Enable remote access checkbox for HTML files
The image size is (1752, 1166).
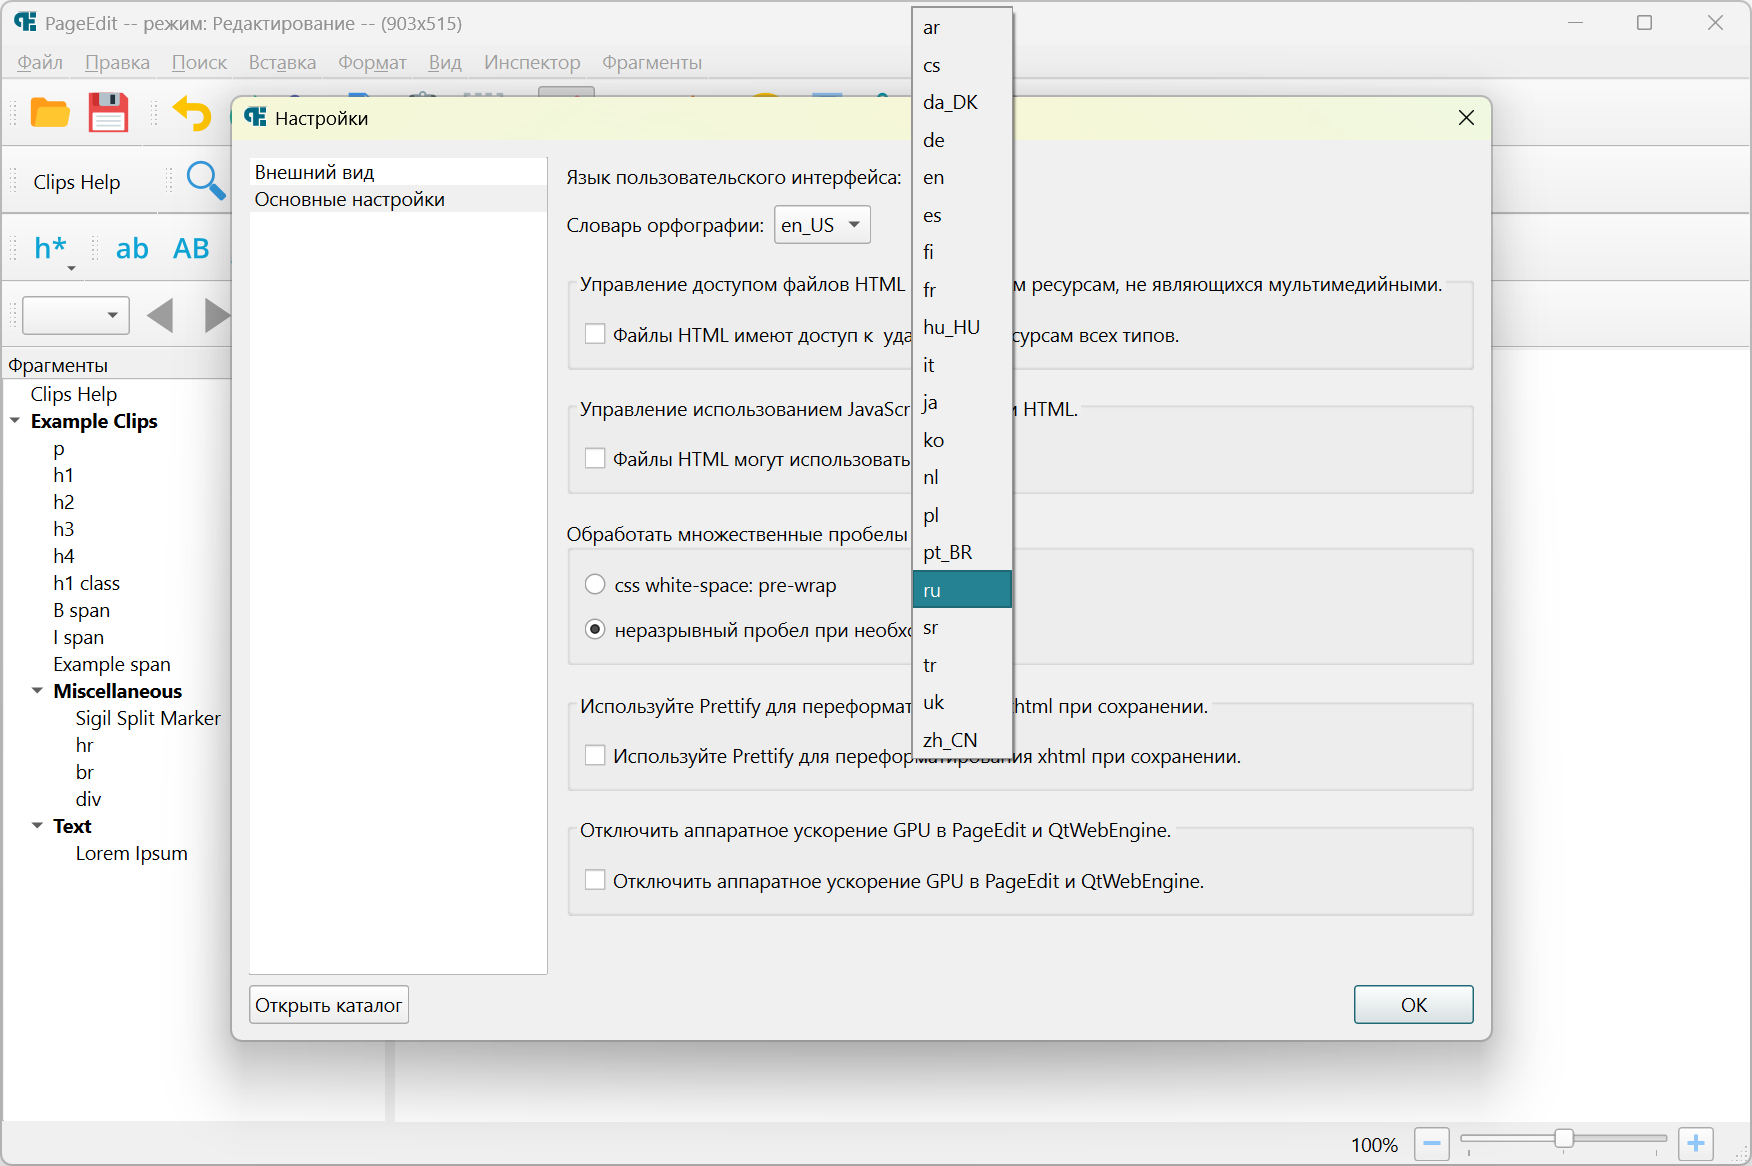coord(595,334)
